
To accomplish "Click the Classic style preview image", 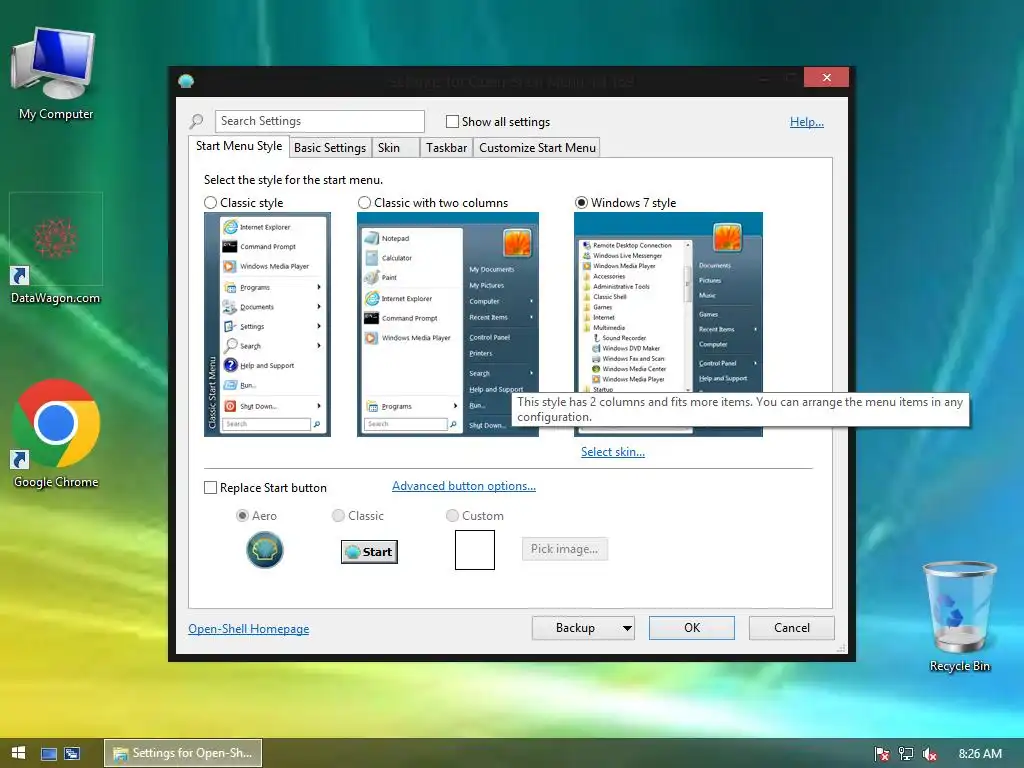I will click(267, 325).
